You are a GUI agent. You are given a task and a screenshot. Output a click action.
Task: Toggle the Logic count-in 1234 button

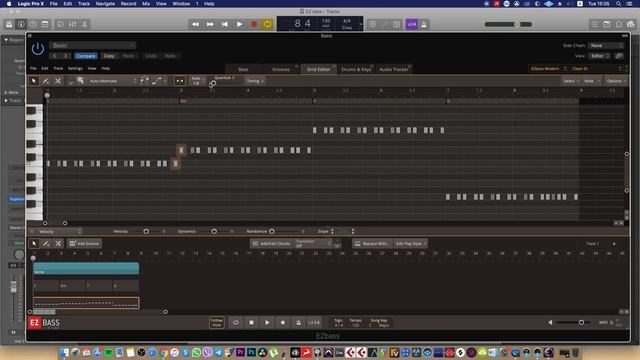click(x=411, y=24)
